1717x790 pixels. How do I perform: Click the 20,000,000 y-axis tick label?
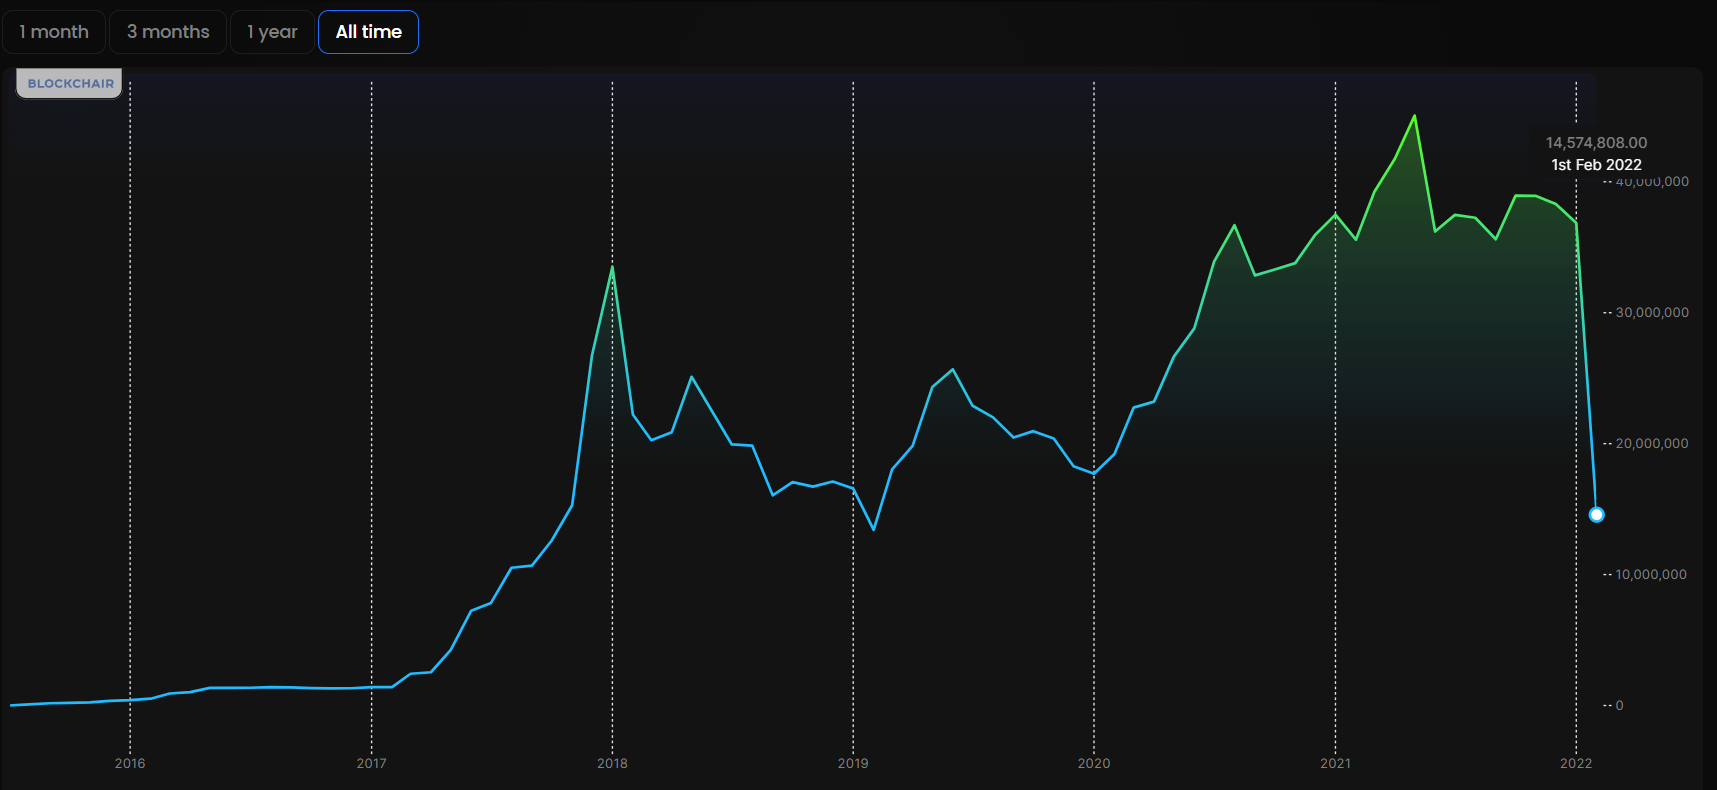pyautogui.click(x=1651, y=443)
